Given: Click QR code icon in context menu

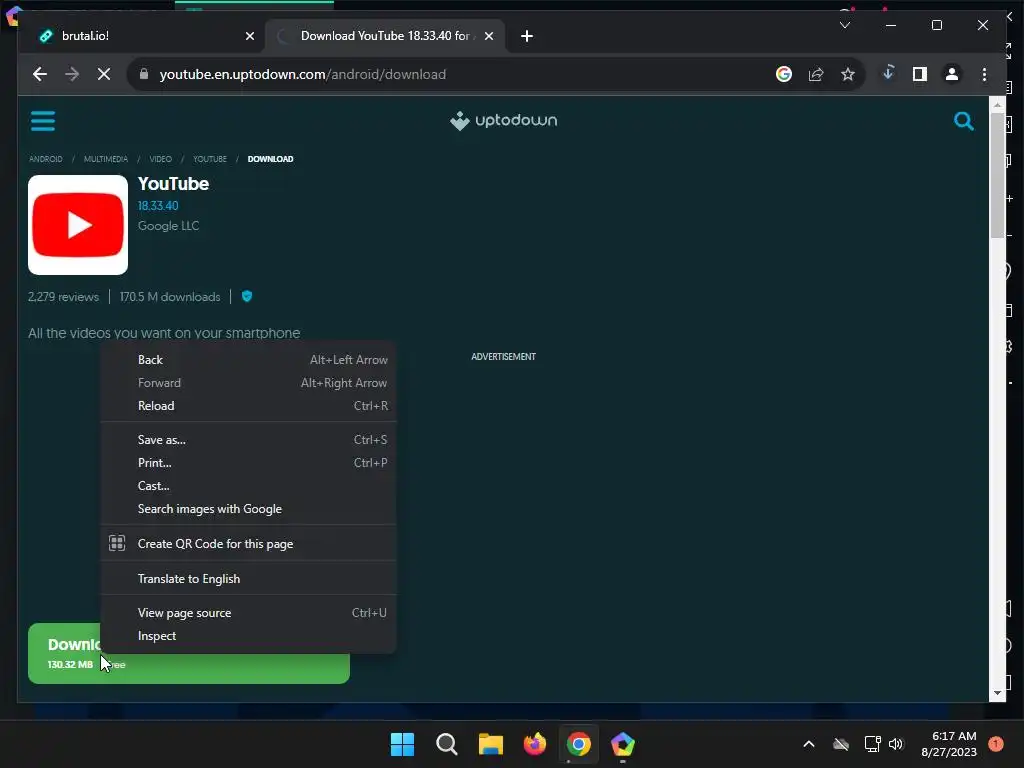Looking at the screenshot, I should pyautogui.click(x=117, y=543).
